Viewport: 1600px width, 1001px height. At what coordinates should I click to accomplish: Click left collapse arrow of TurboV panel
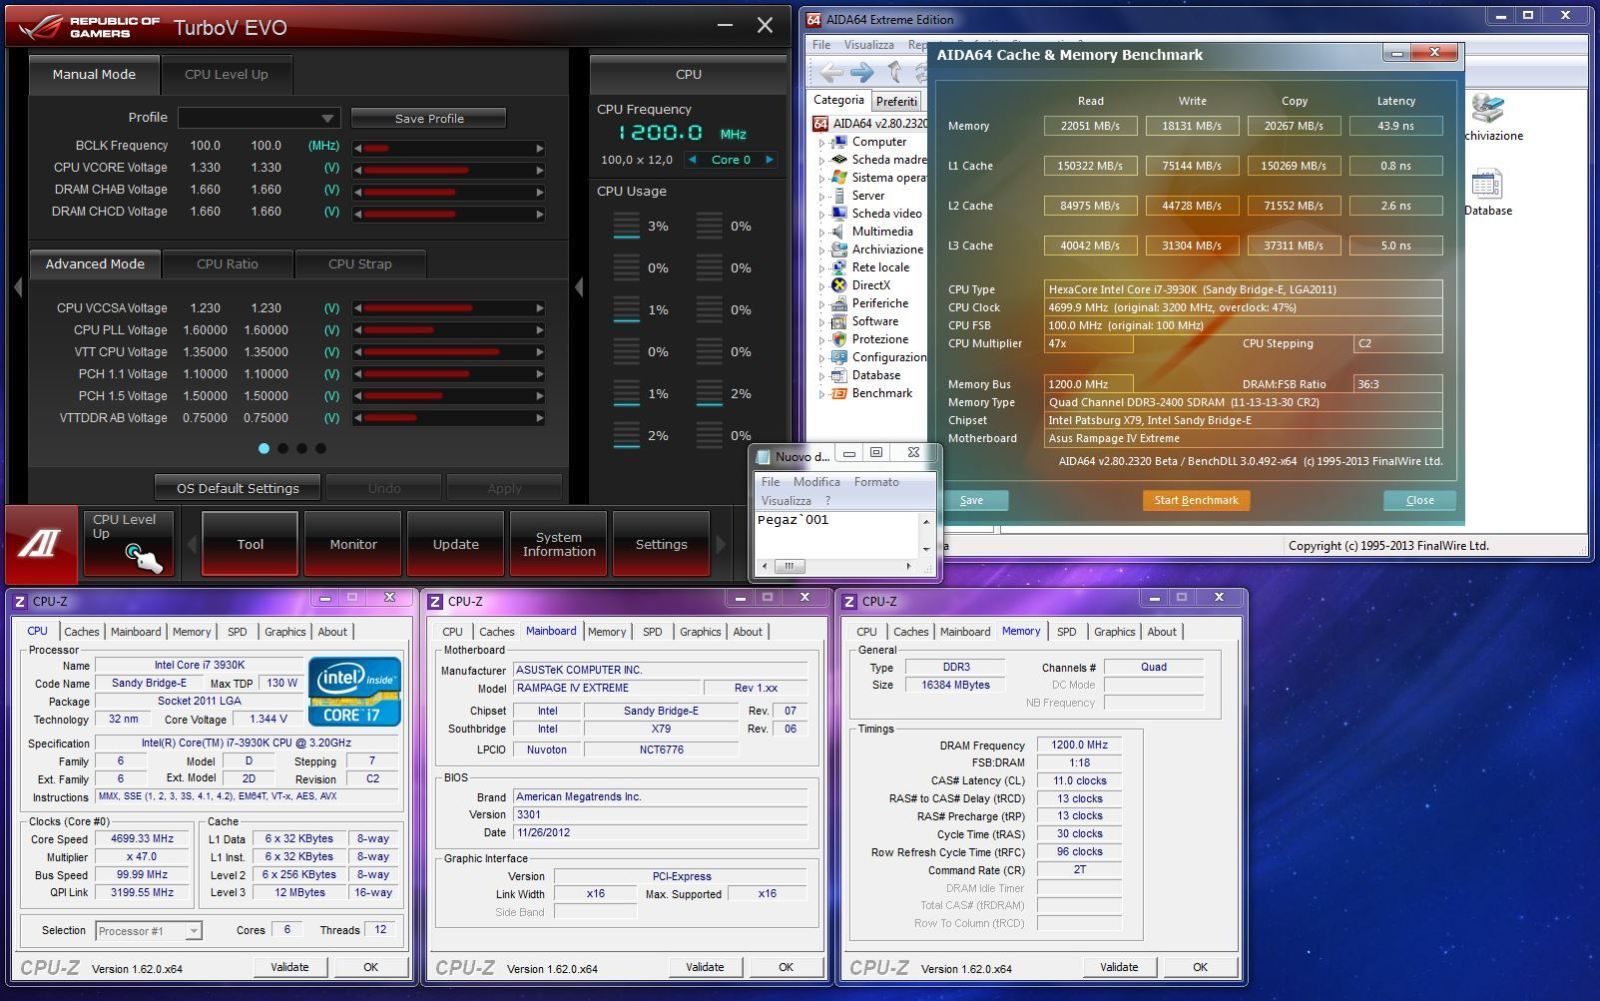[17, 288]
